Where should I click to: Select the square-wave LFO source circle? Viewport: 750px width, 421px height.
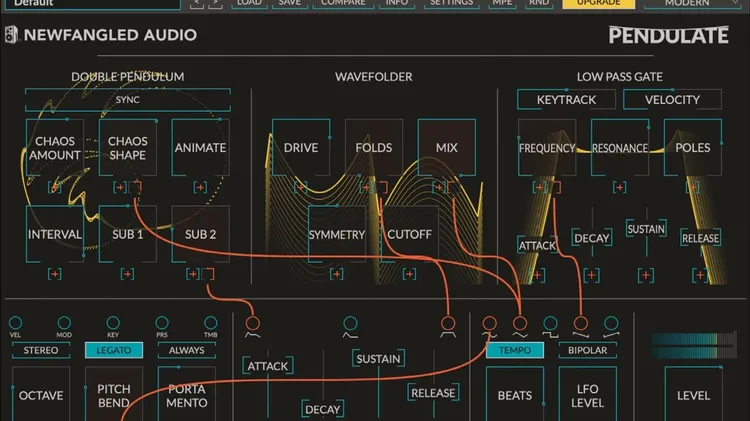[x=550, y=323]
